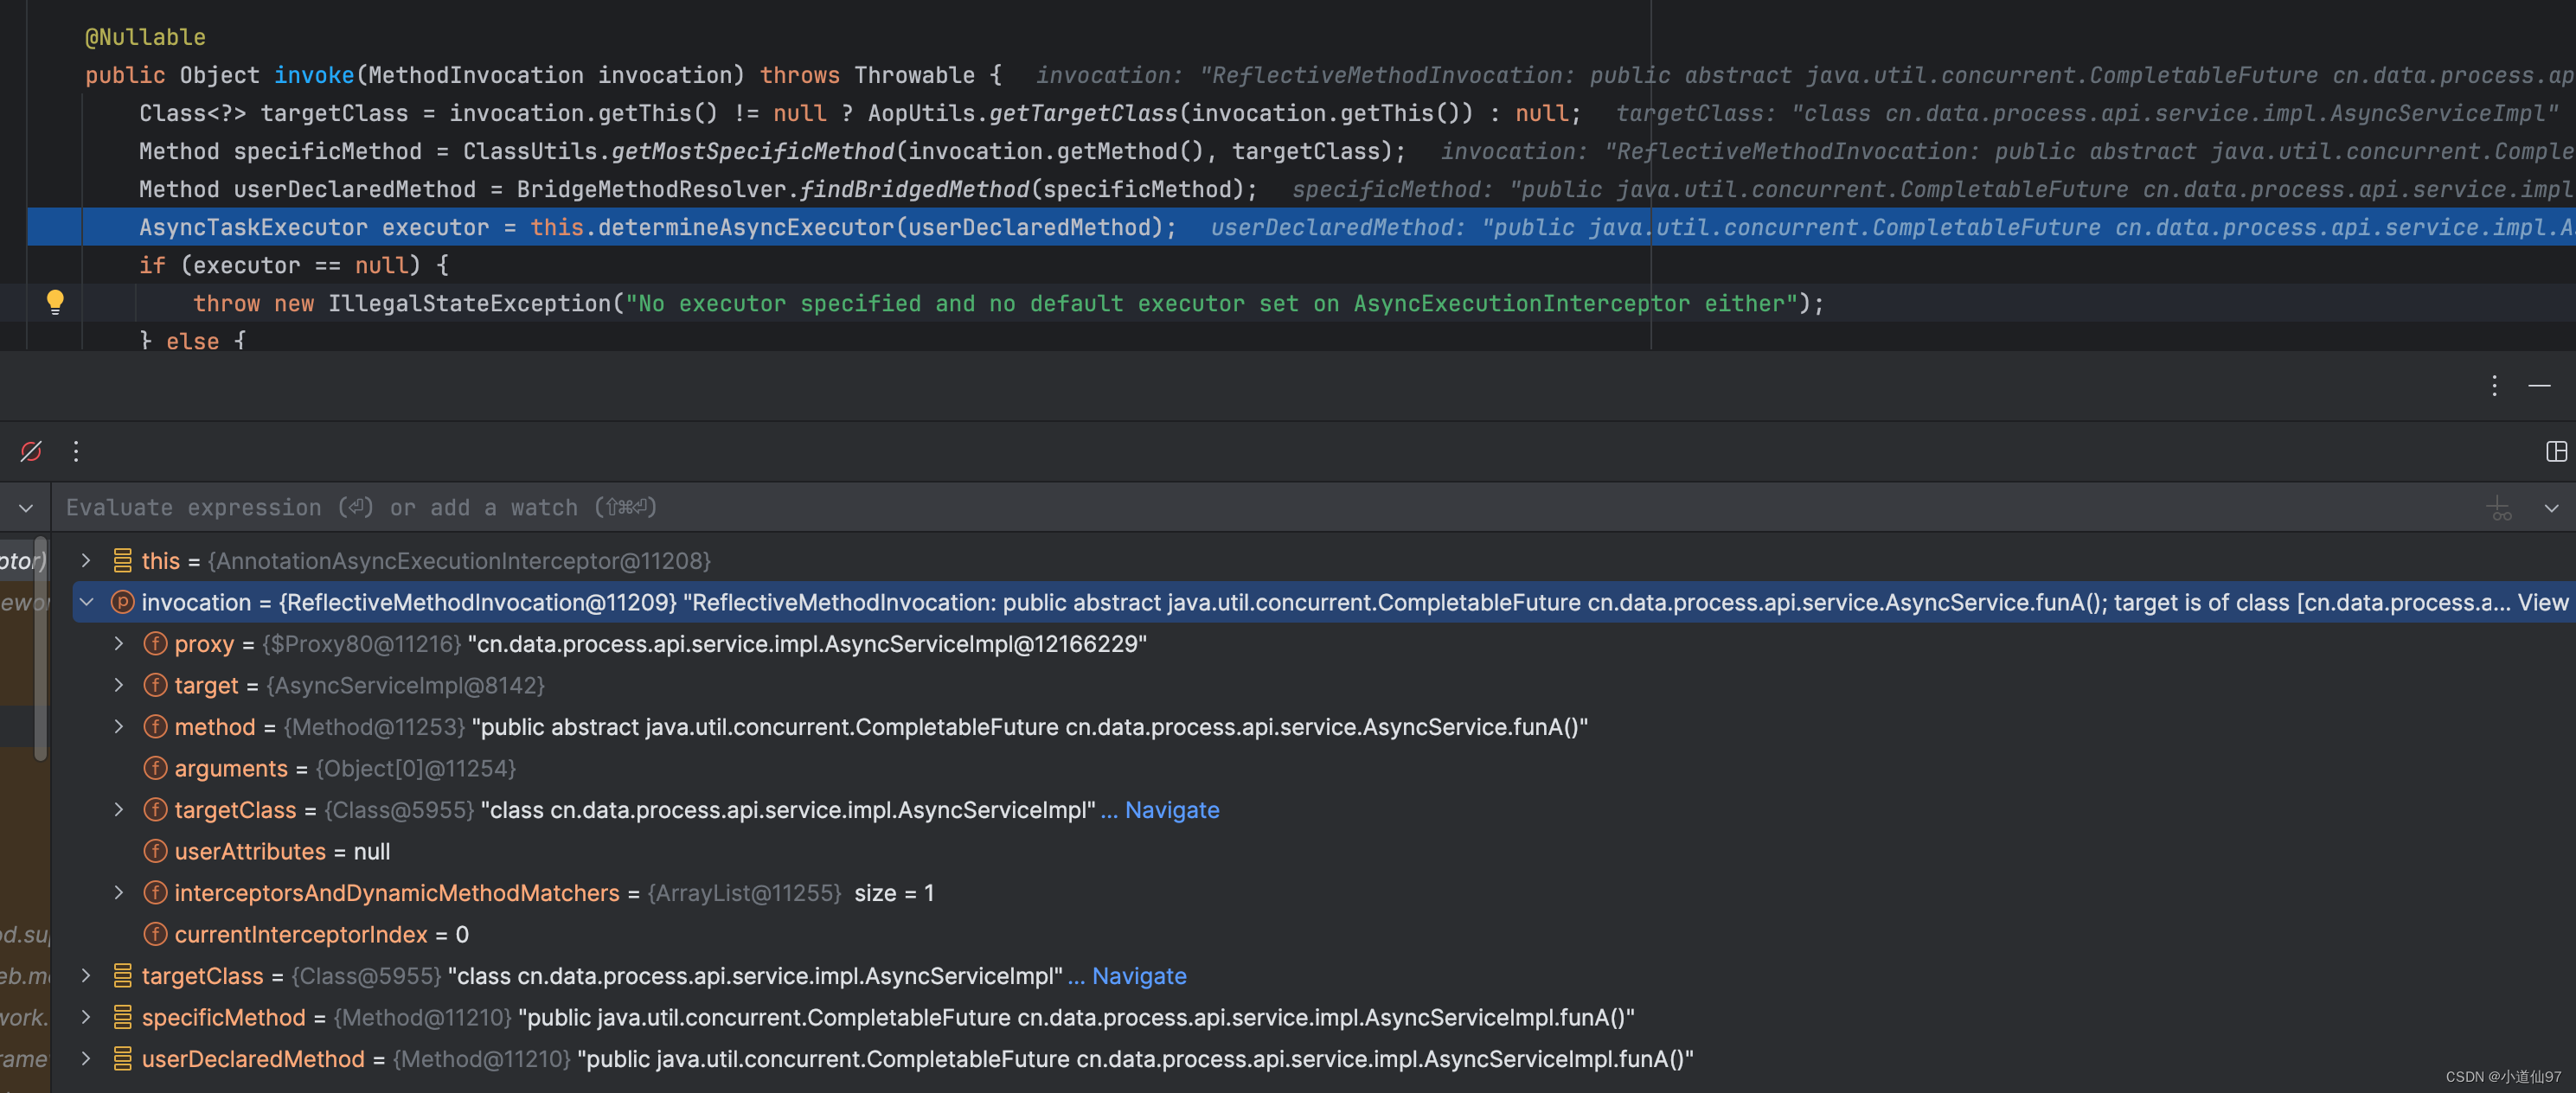Click the evaluate expression input field
This screenshot has width=2576, height=1093.
(x=1260, y=508)
